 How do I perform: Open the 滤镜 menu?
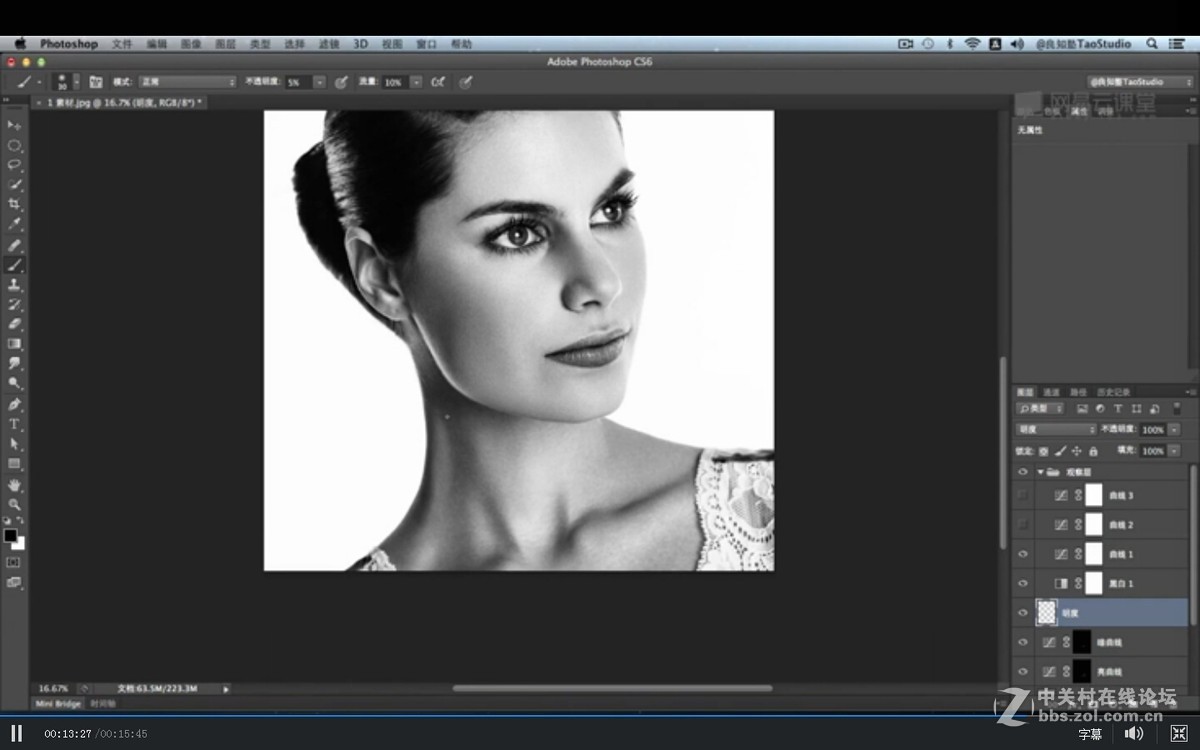tap(329, 44)
